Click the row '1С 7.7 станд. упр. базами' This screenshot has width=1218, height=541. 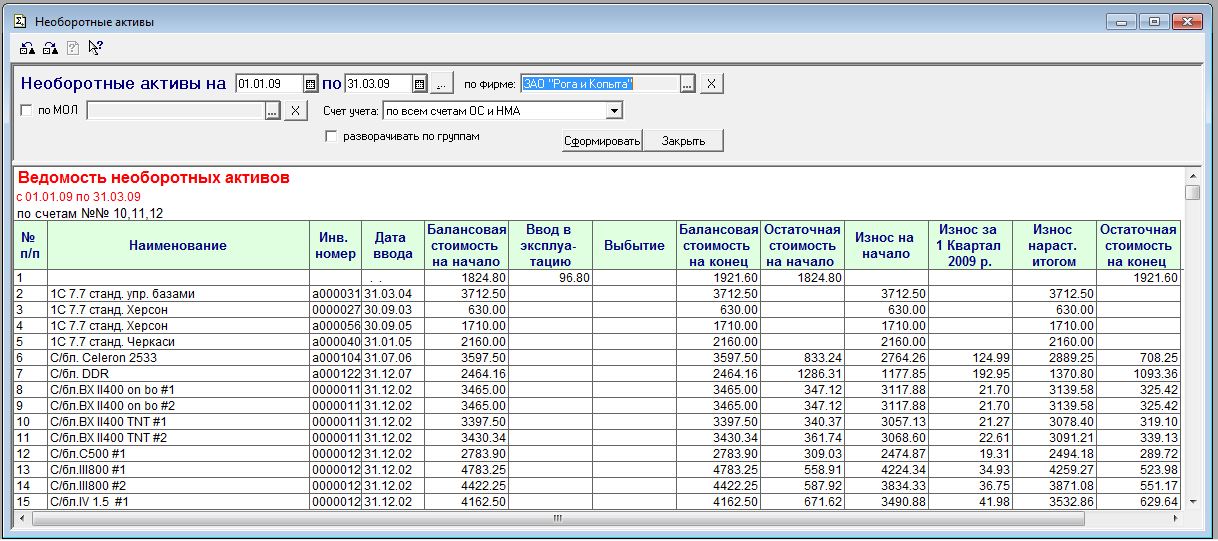pos(597,294)
